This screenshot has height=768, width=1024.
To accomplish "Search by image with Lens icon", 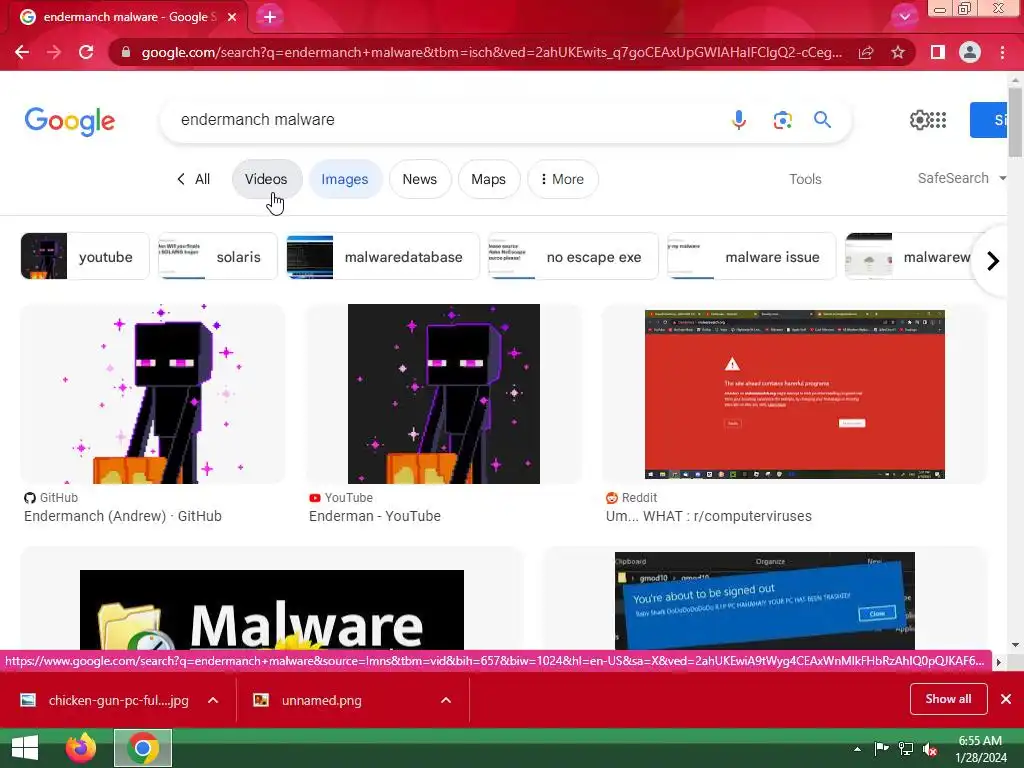I will point(782,120).
